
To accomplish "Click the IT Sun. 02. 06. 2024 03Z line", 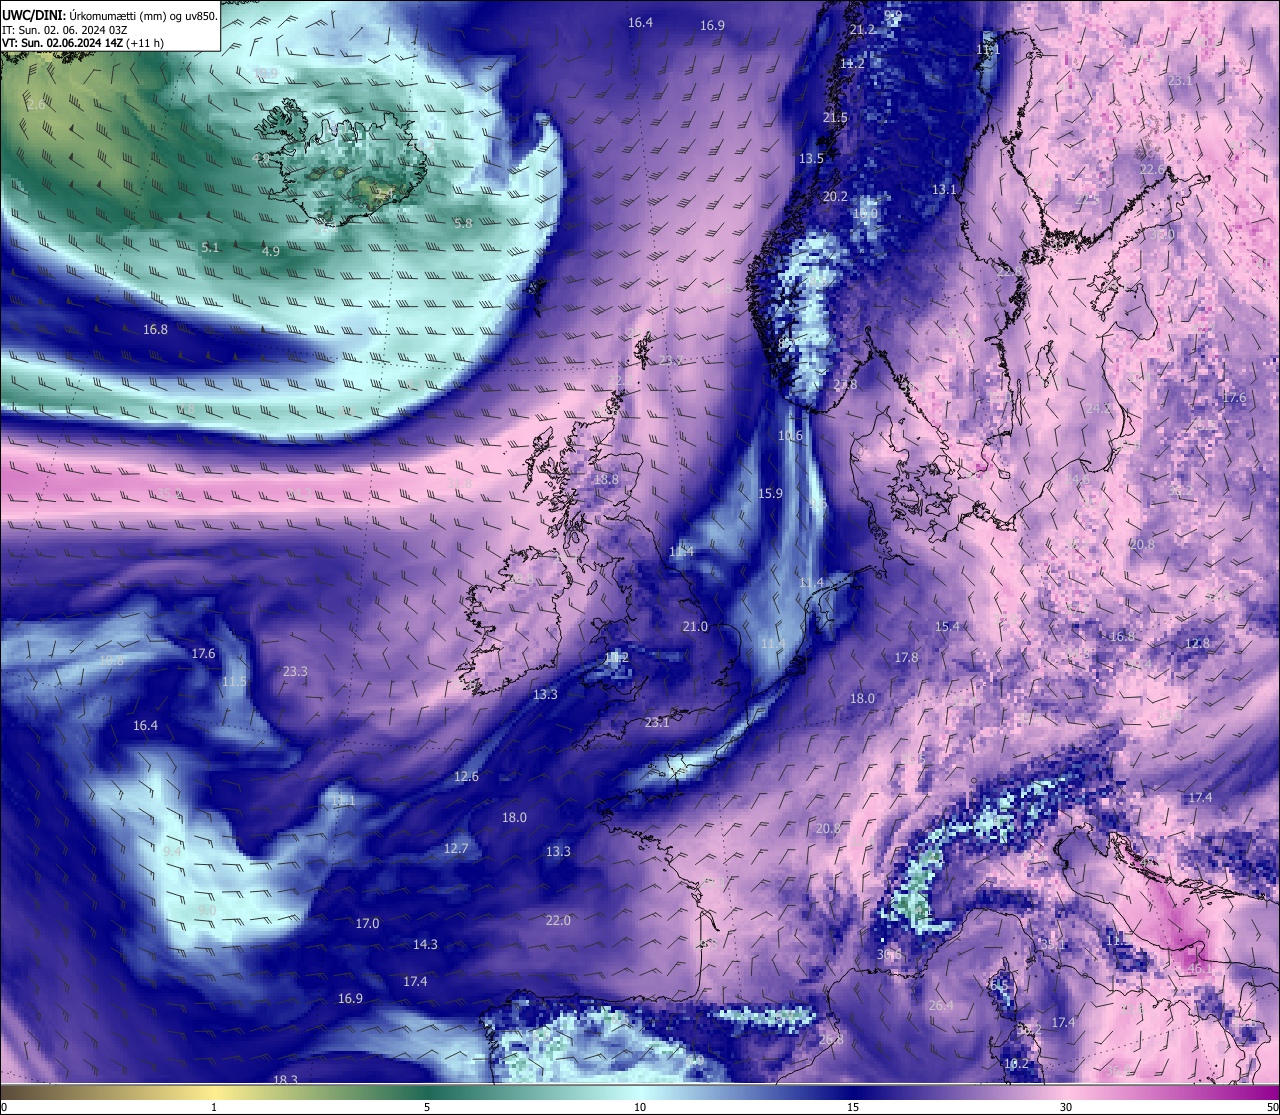I will [64, 30].
